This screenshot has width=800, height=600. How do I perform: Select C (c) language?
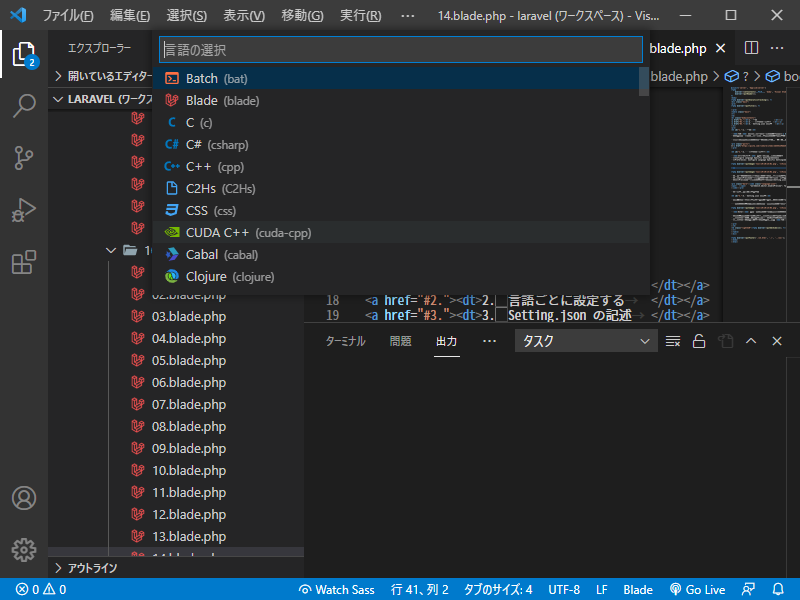[396, 122]
